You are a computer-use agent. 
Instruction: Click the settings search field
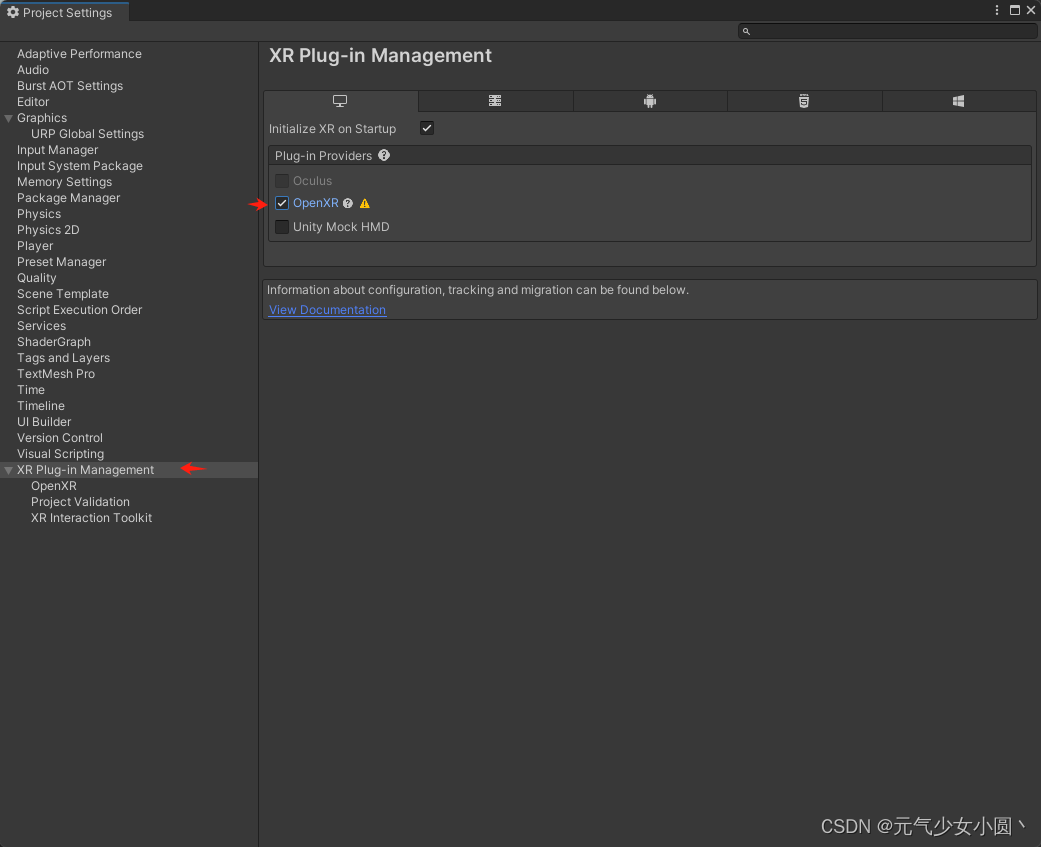pos(887,31)
